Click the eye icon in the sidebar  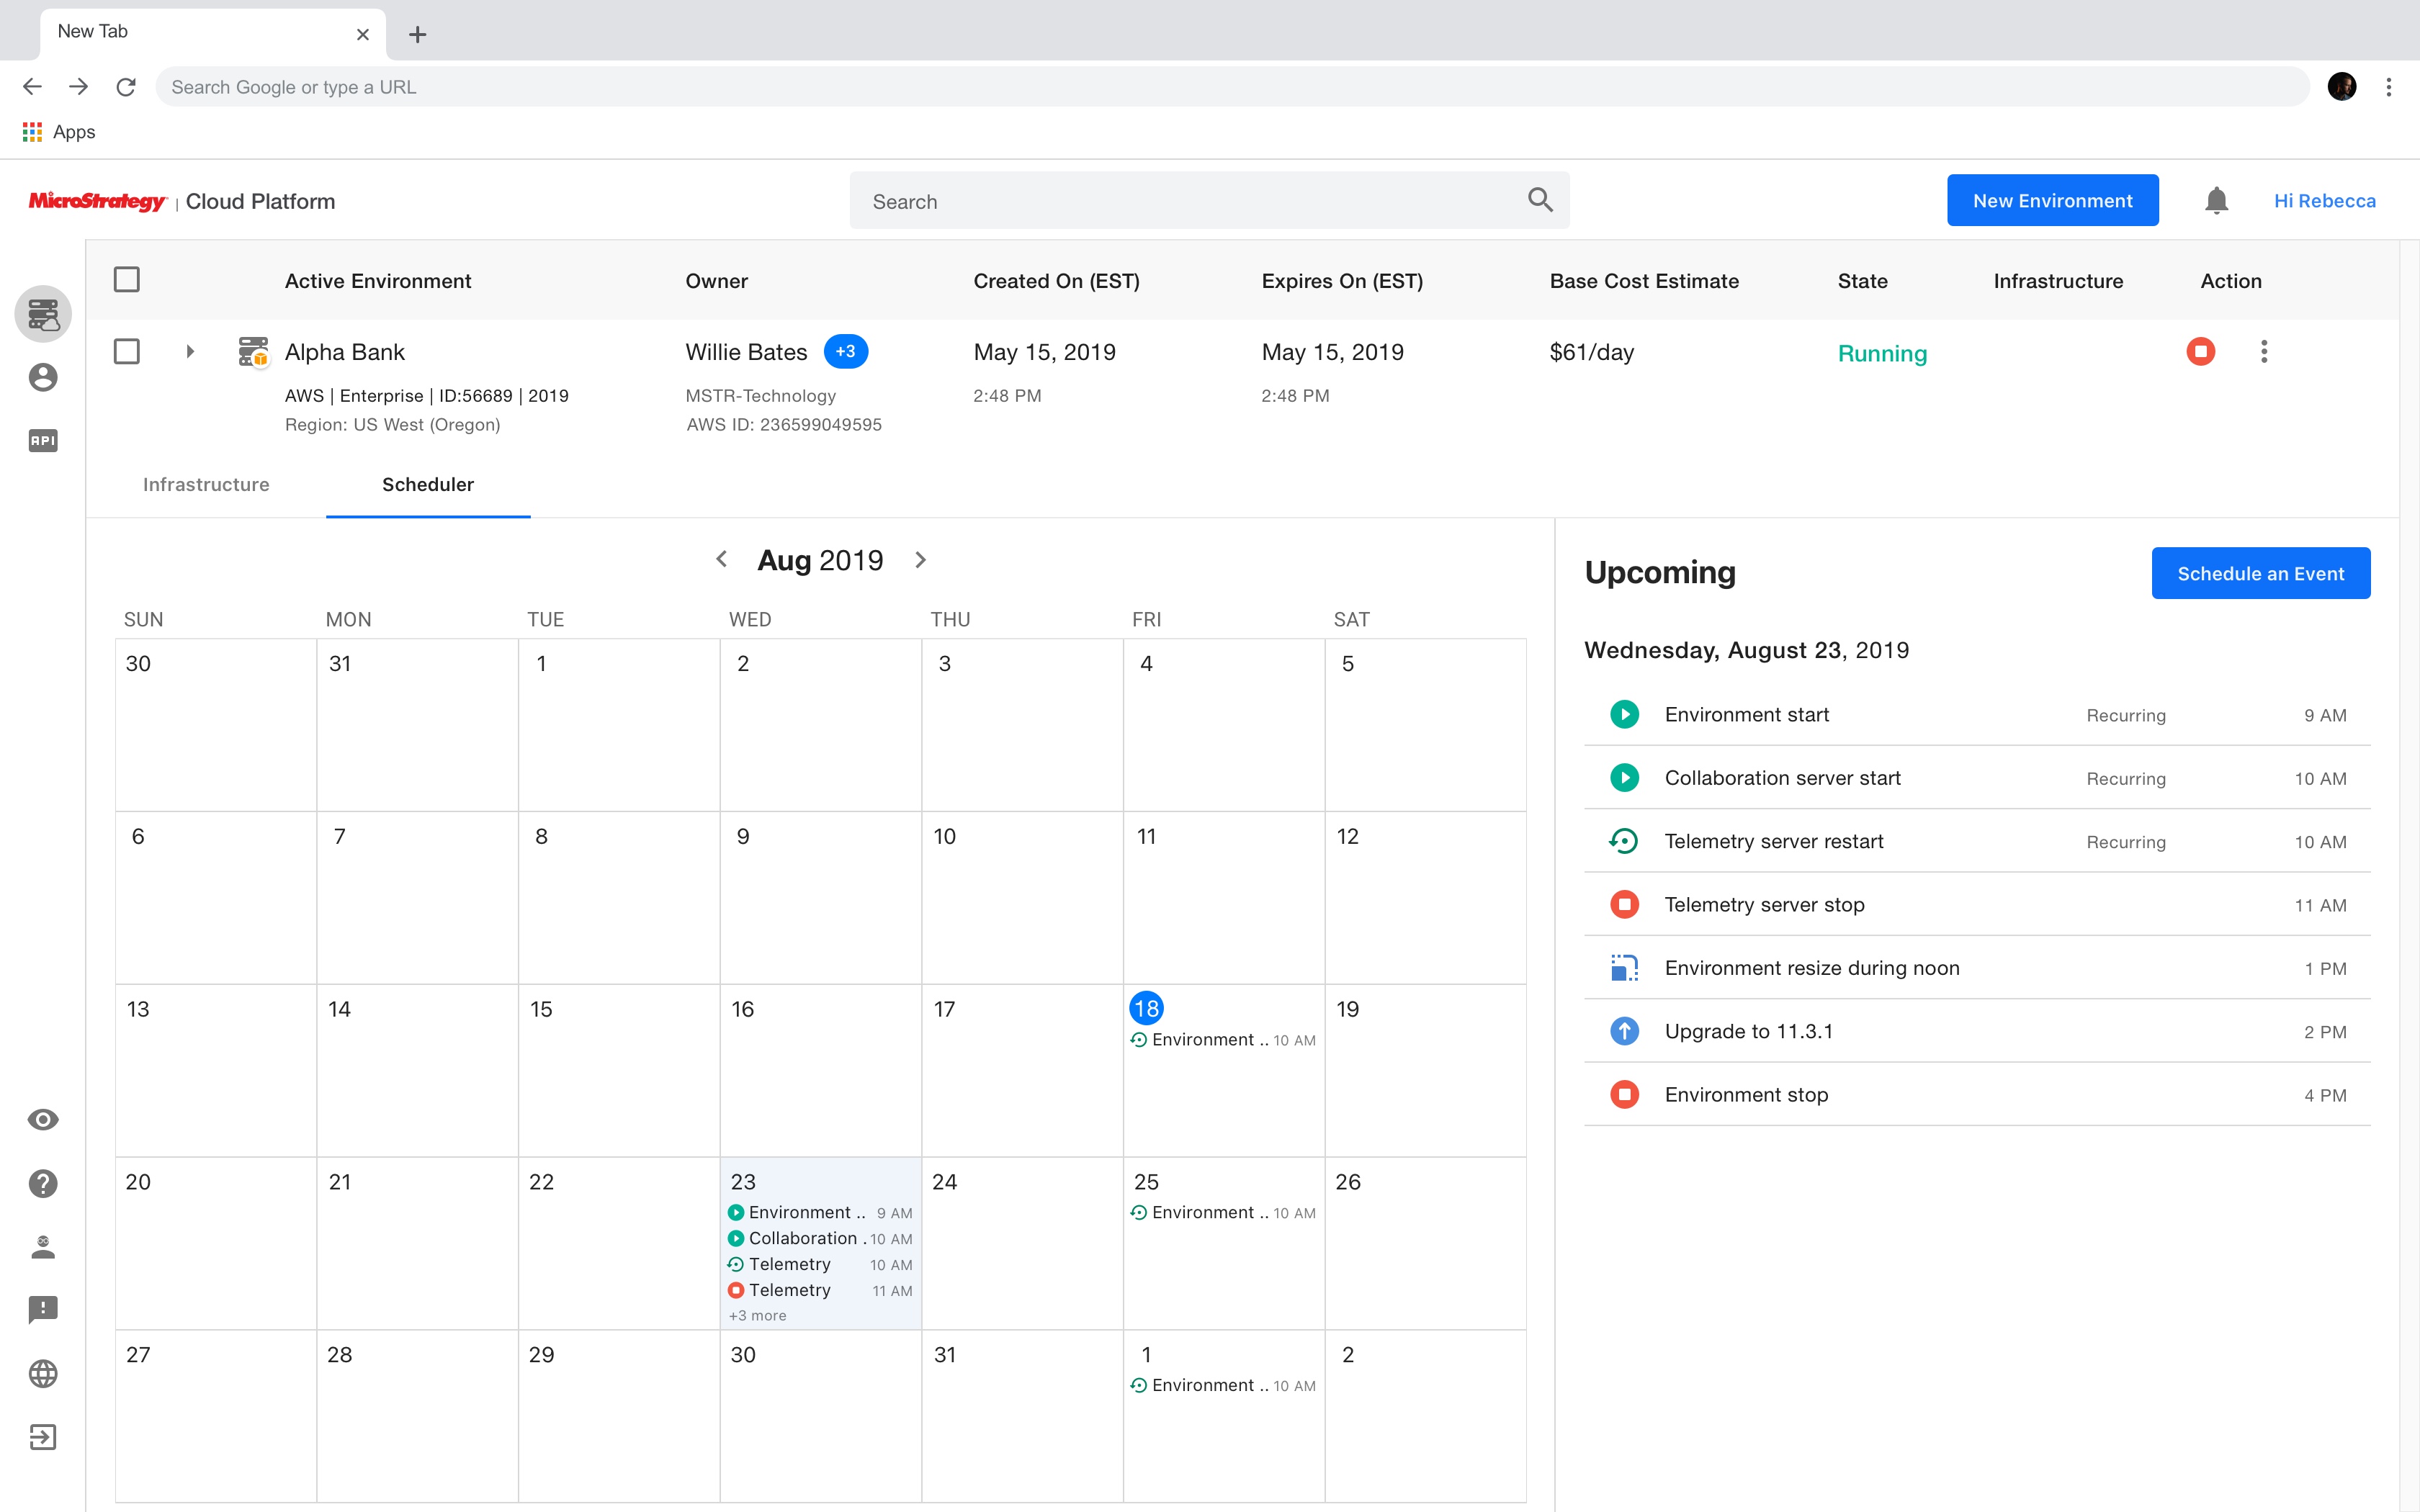(x=43, y=1119)
